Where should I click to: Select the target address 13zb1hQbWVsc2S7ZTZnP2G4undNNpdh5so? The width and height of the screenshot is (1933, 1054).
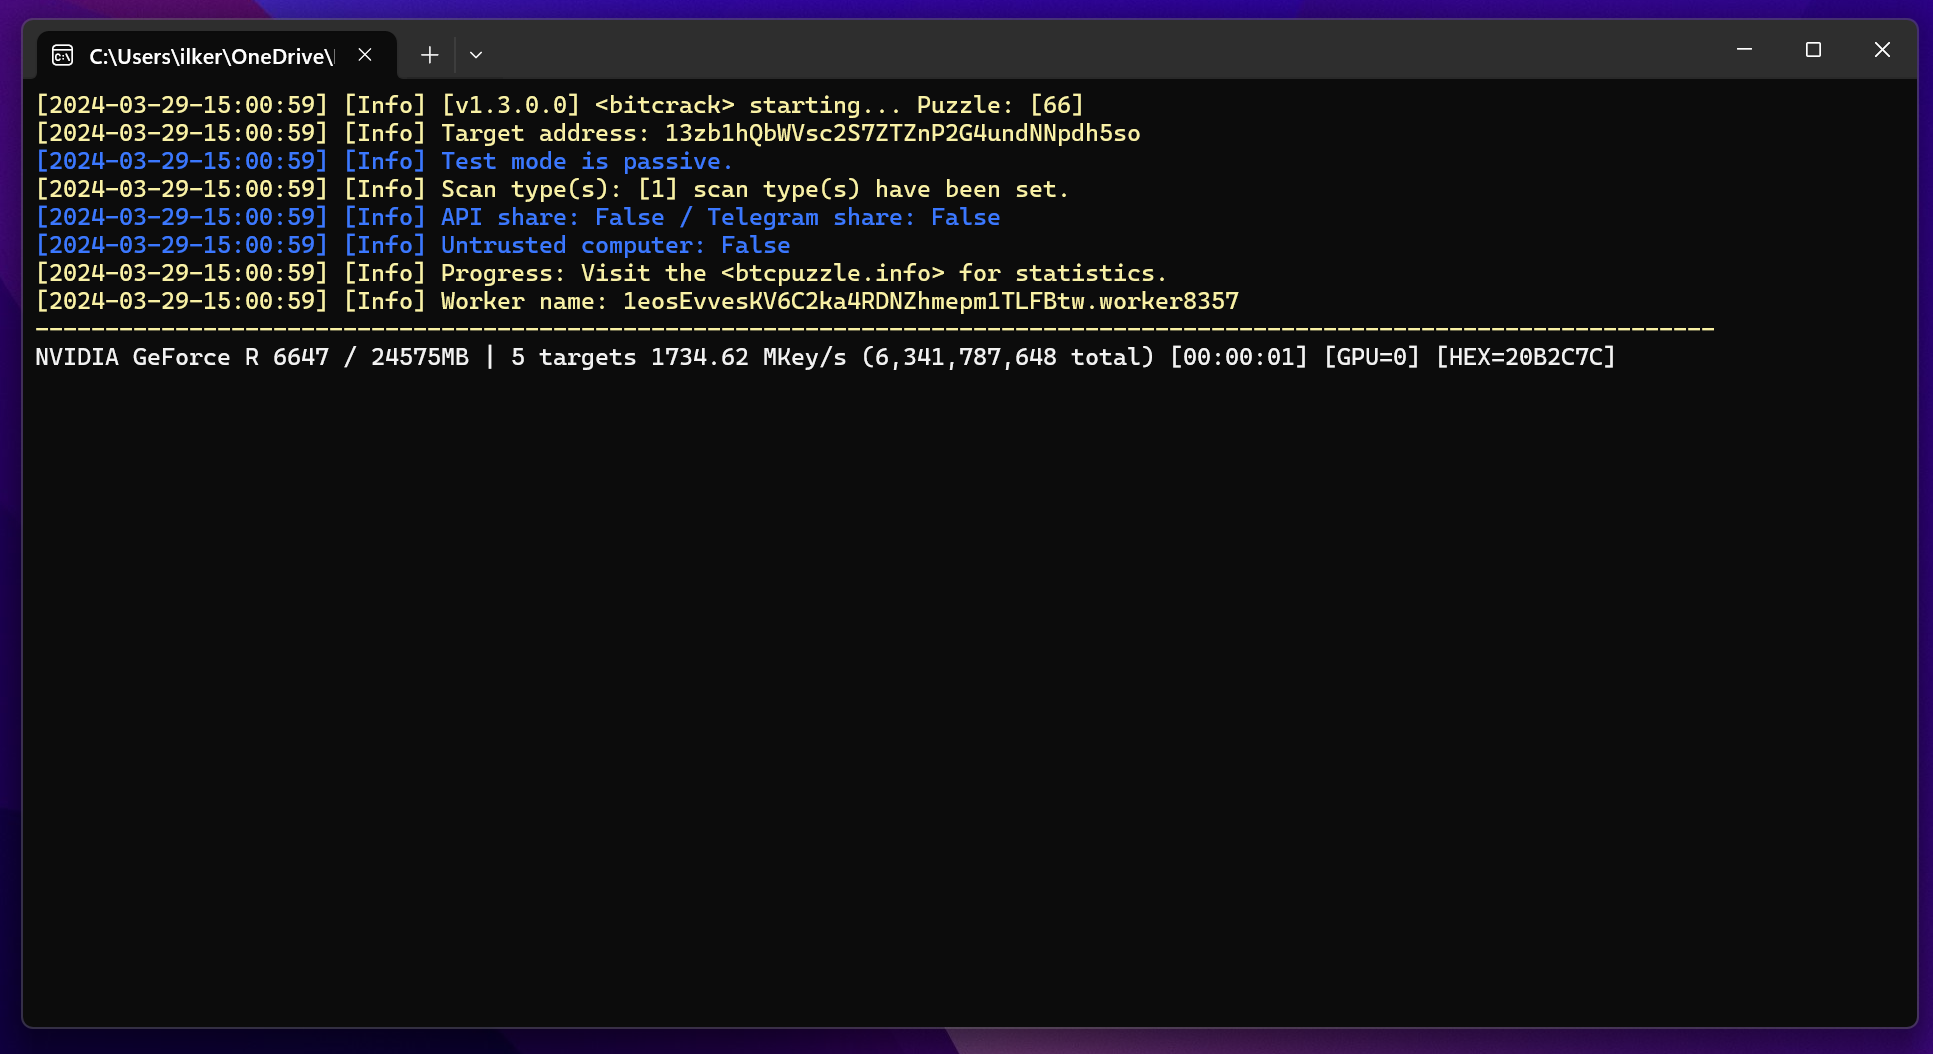click(903, 133)
